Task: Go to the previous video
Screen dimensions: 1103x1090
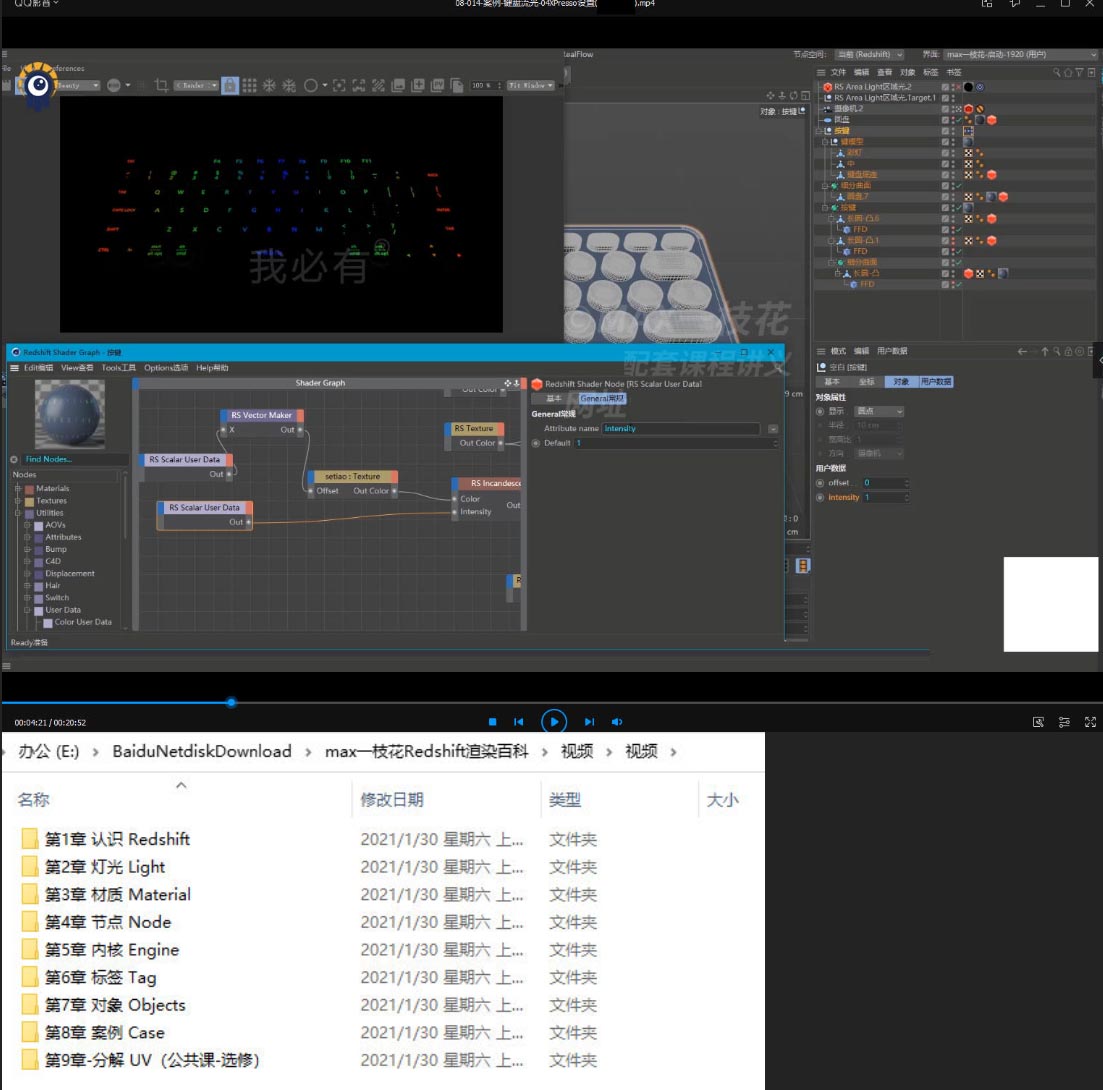Action: coord(518,722)
